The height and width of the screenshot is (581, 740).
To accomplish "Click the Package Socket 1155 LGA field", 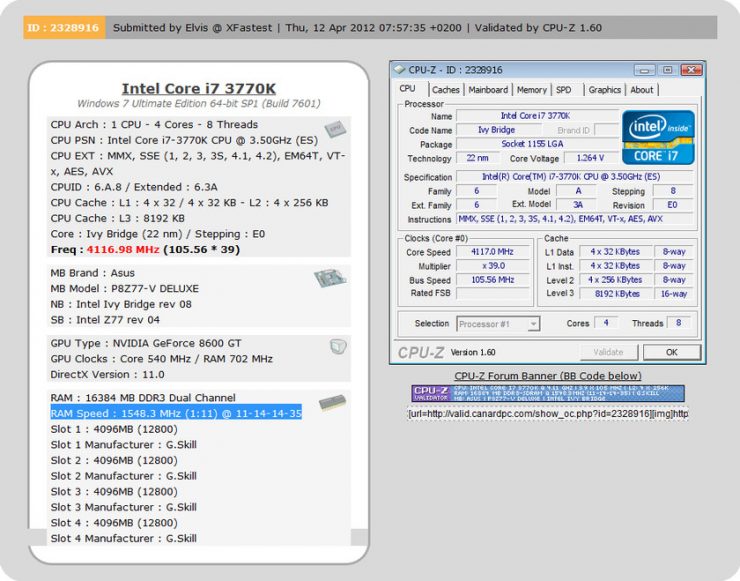I will [537, 144].
